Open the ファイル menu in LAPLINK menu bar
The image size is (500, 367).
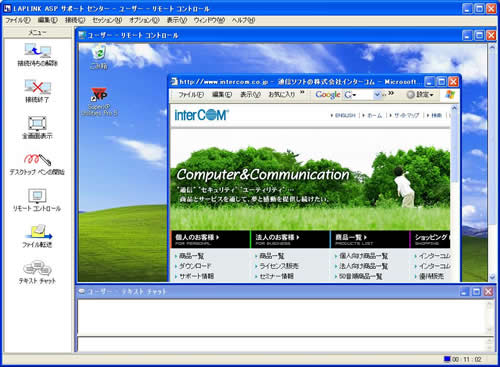[x=18, y=20]
